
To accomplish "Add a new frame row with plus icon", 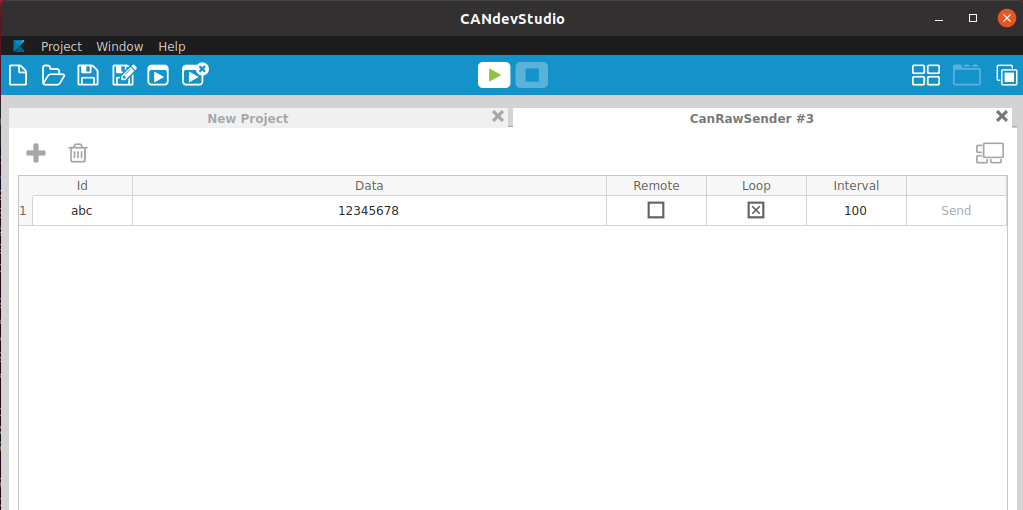I will [36, 153].
